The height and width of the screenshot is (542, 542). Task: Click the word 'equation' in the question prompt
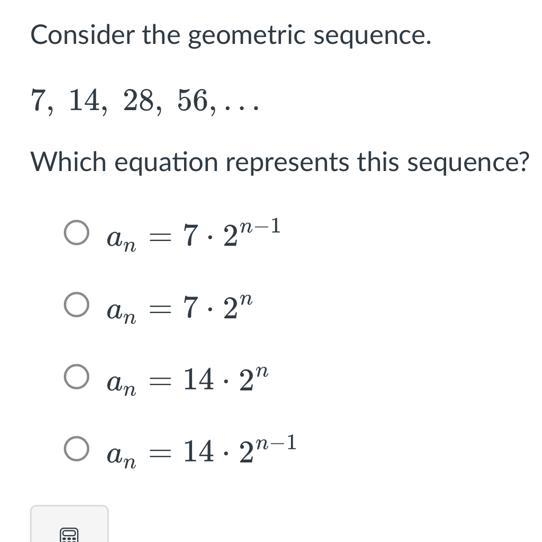coord(166,163)
